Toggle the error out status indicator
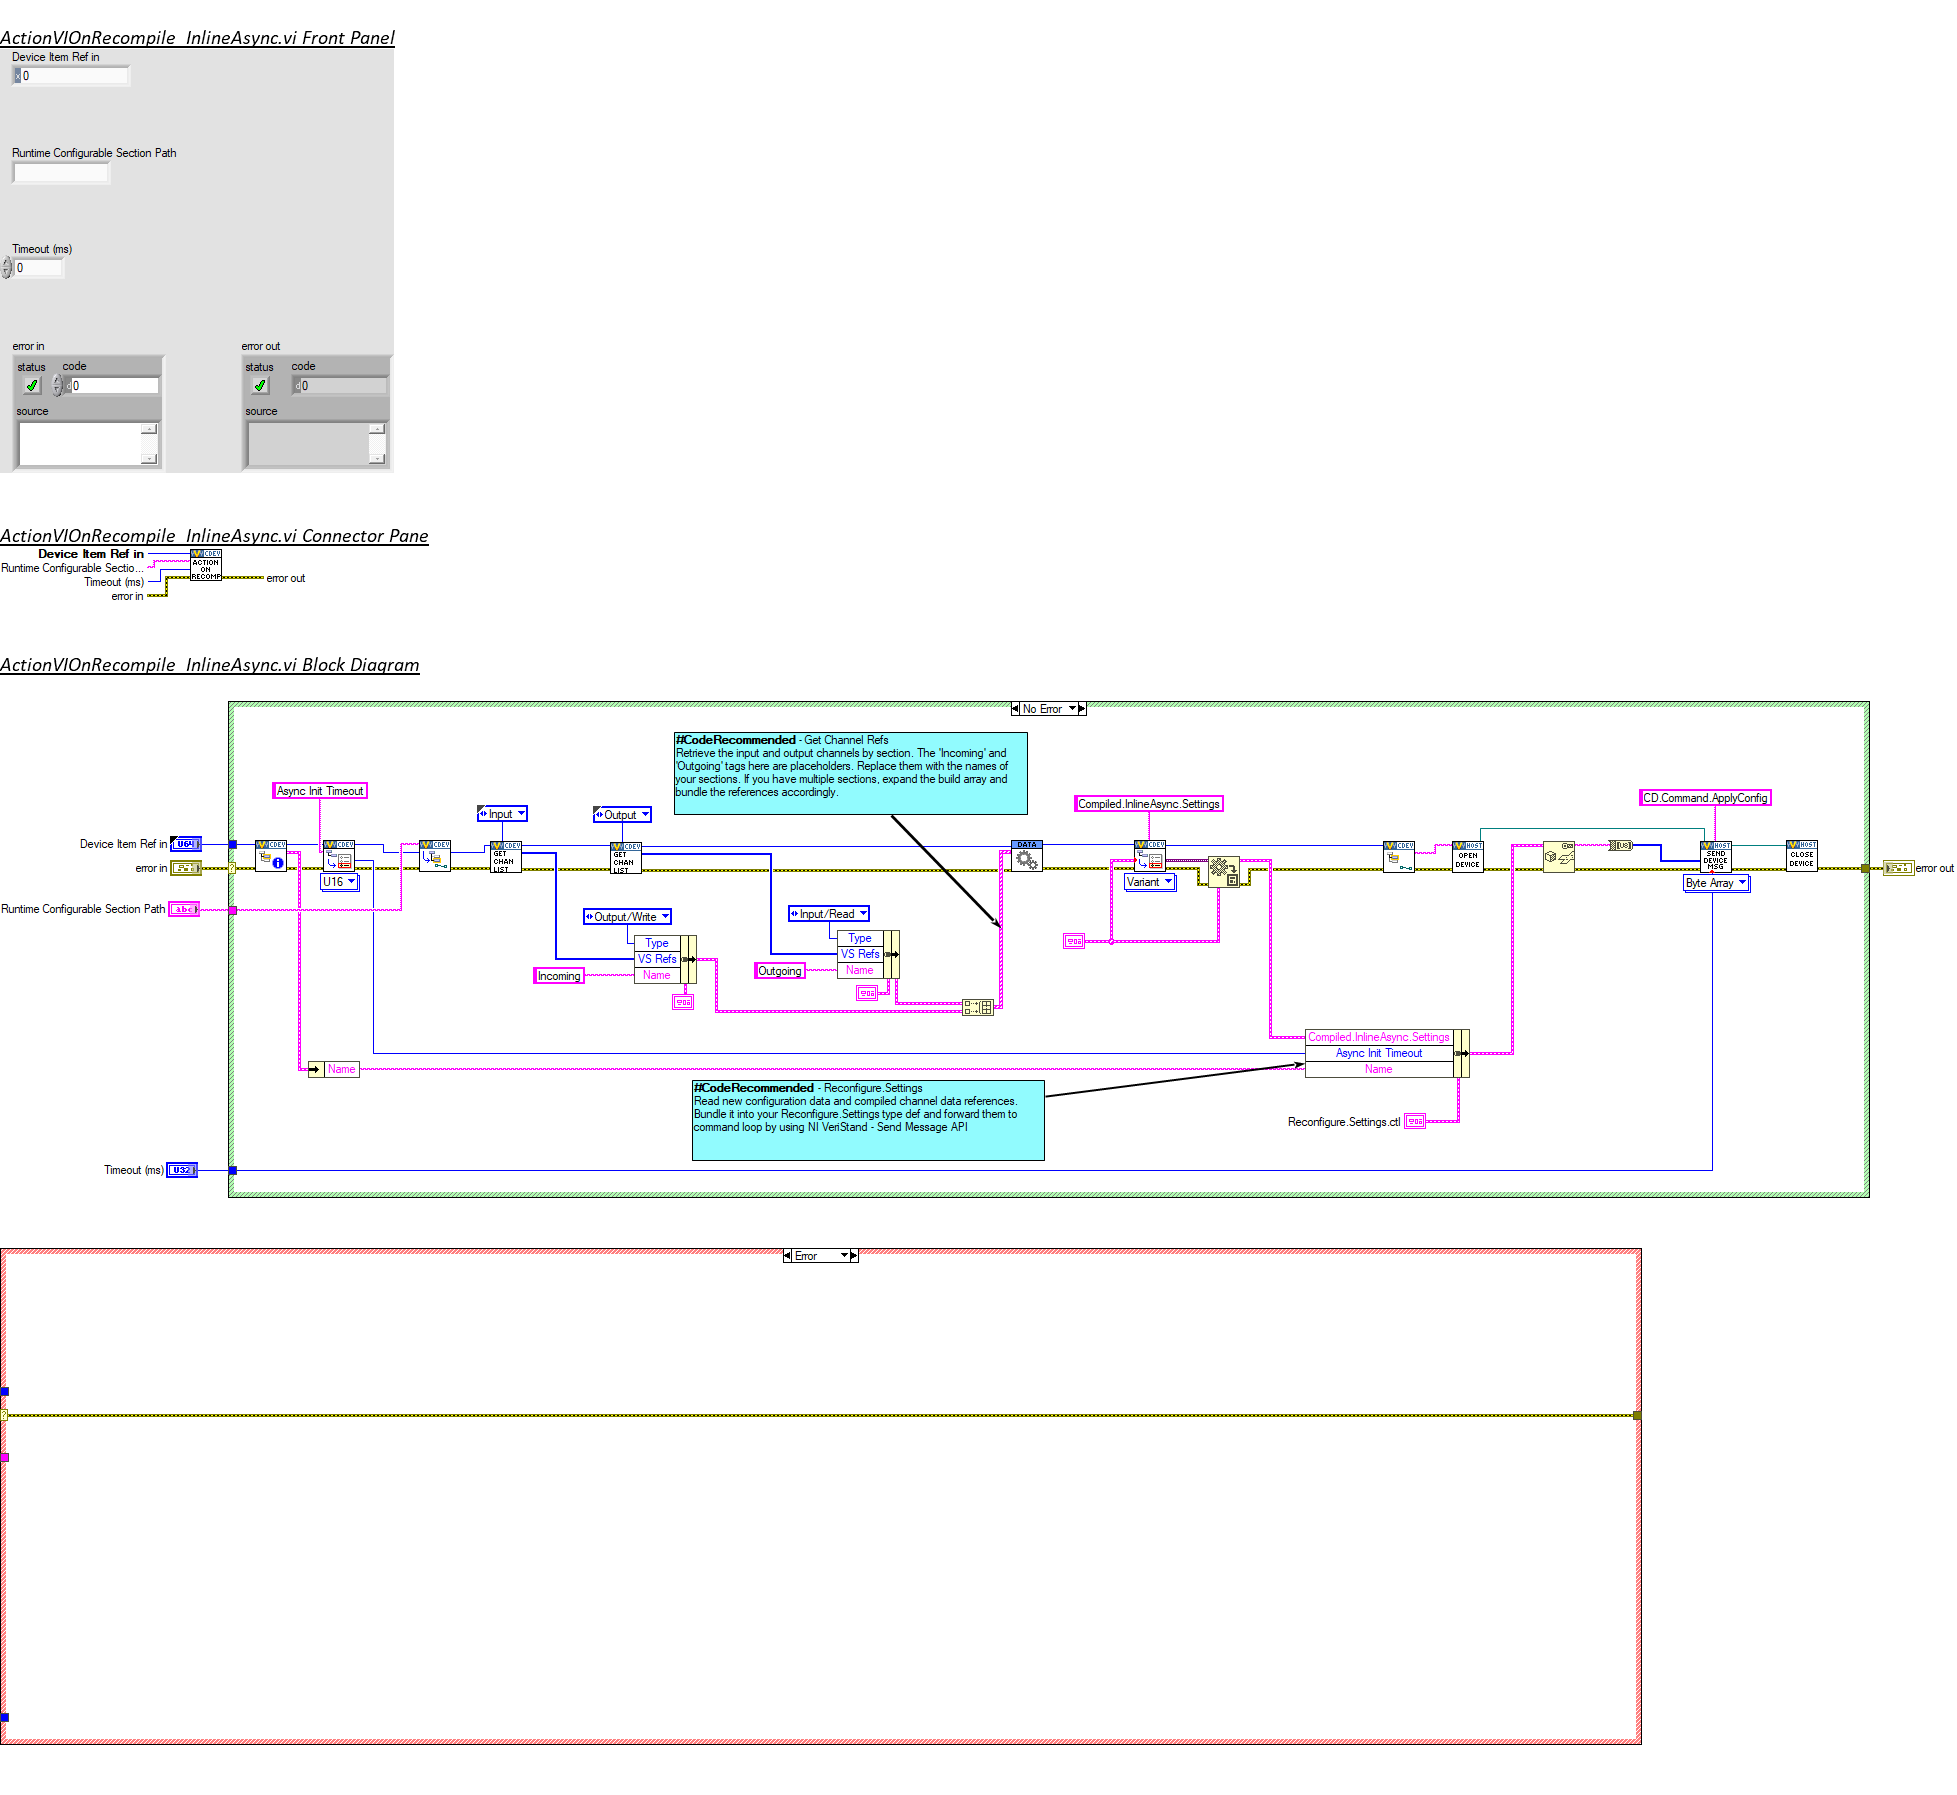1957x1795 pixels. point(260,386)
